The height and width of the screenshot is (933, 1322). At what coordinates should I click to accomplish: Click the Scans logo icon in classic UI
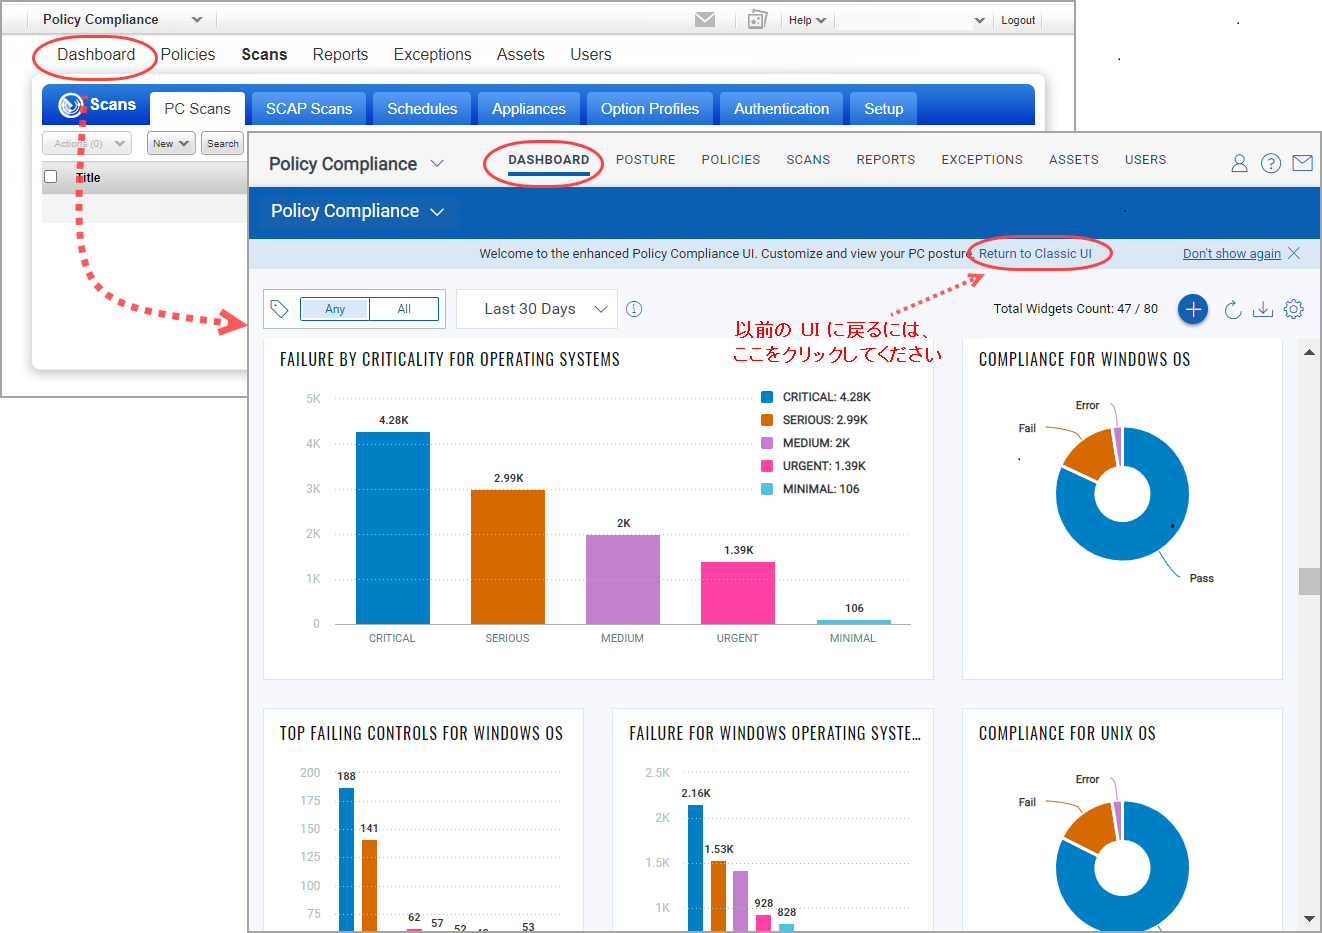71,105
